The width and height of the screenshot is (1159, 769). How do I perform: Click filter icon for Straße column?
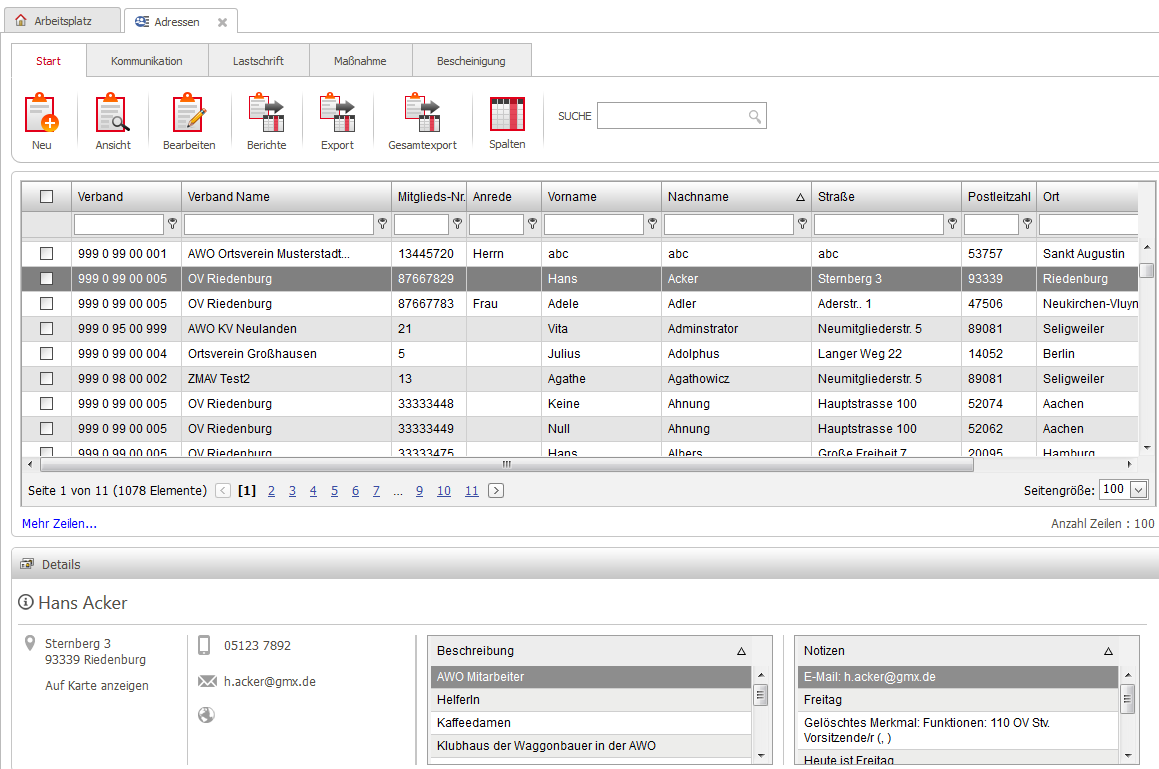[953, 223]
